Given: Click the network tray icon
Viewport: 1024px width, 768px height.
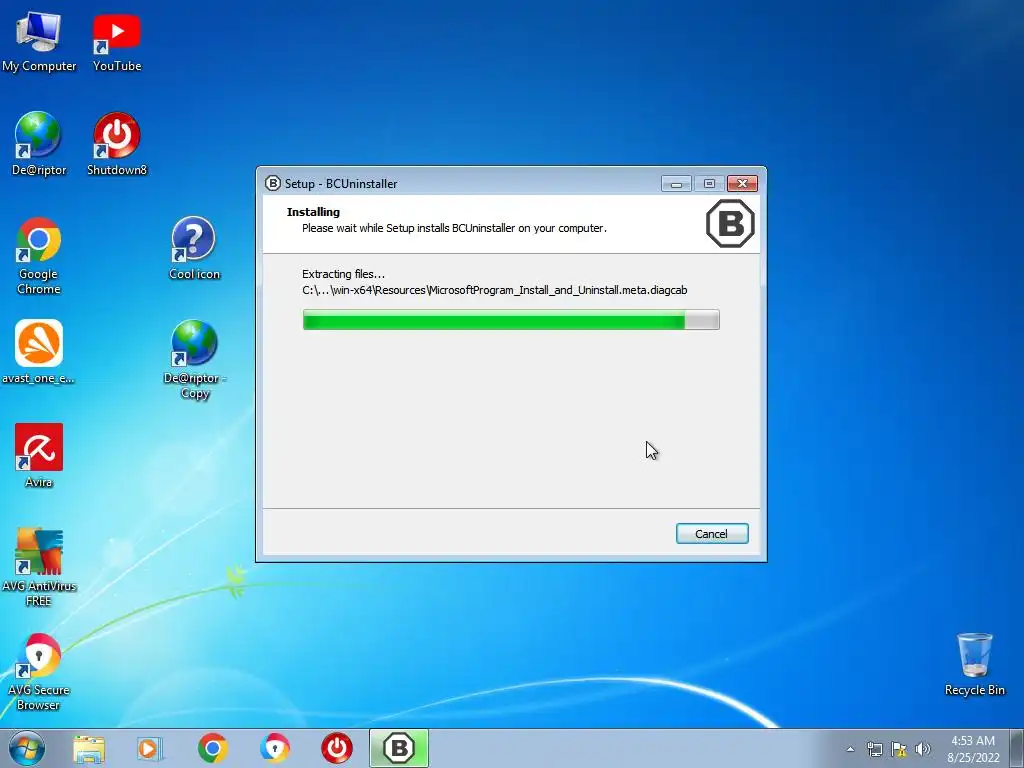Looking at the screenshot, I should 874,749.
